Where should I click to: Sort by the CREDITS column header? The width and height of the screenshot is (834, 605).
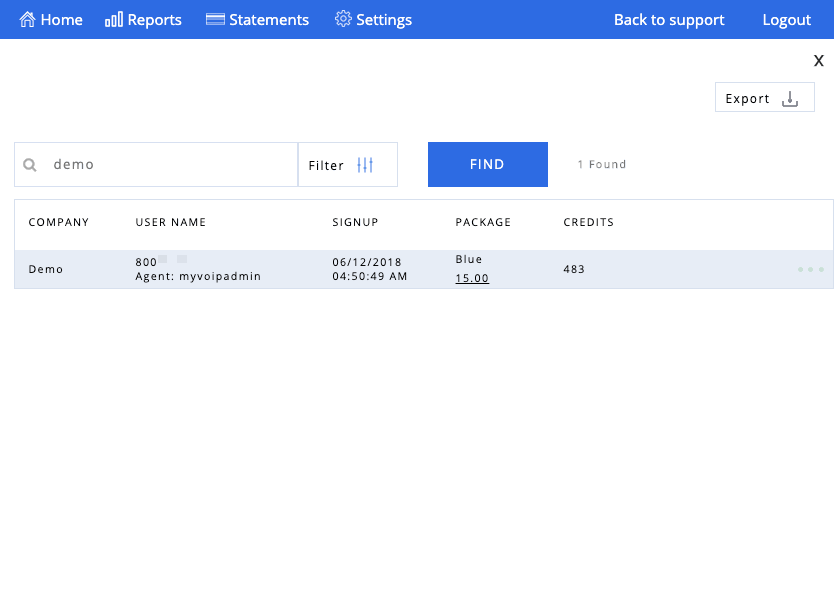[x=588, y=222]
